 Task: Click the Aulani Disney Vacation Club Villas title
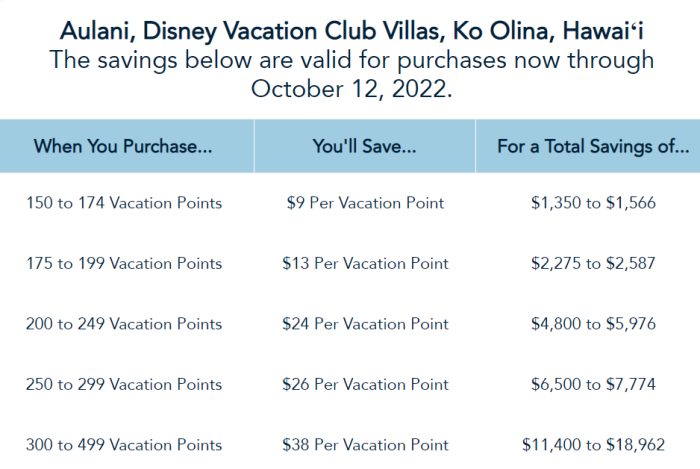coord(352,31)
